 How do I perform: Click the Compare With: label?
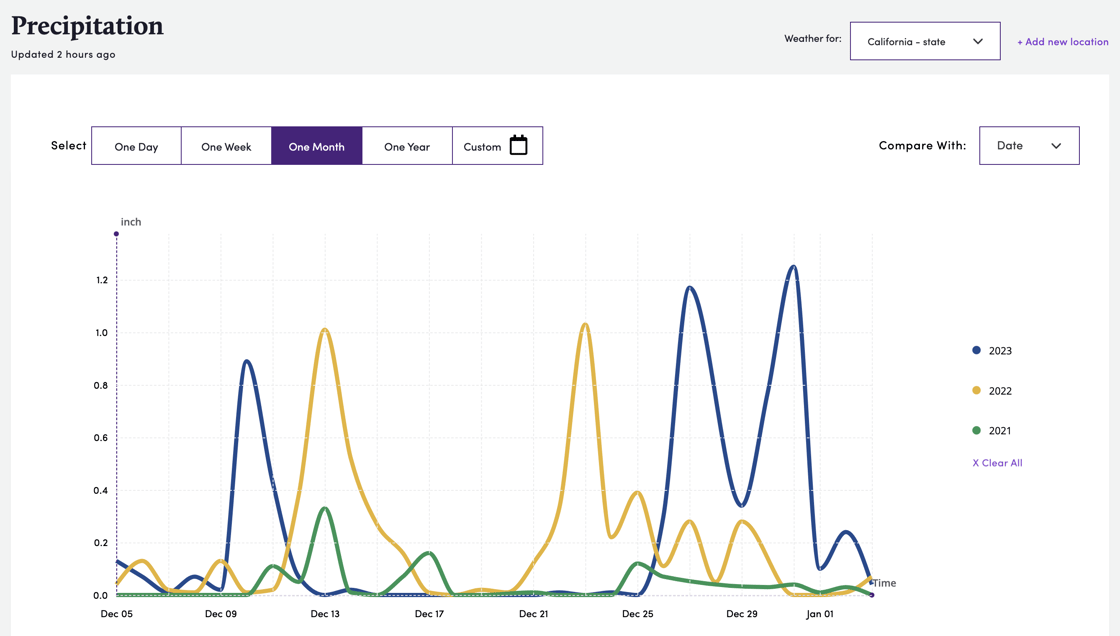[x=922, y=146]
